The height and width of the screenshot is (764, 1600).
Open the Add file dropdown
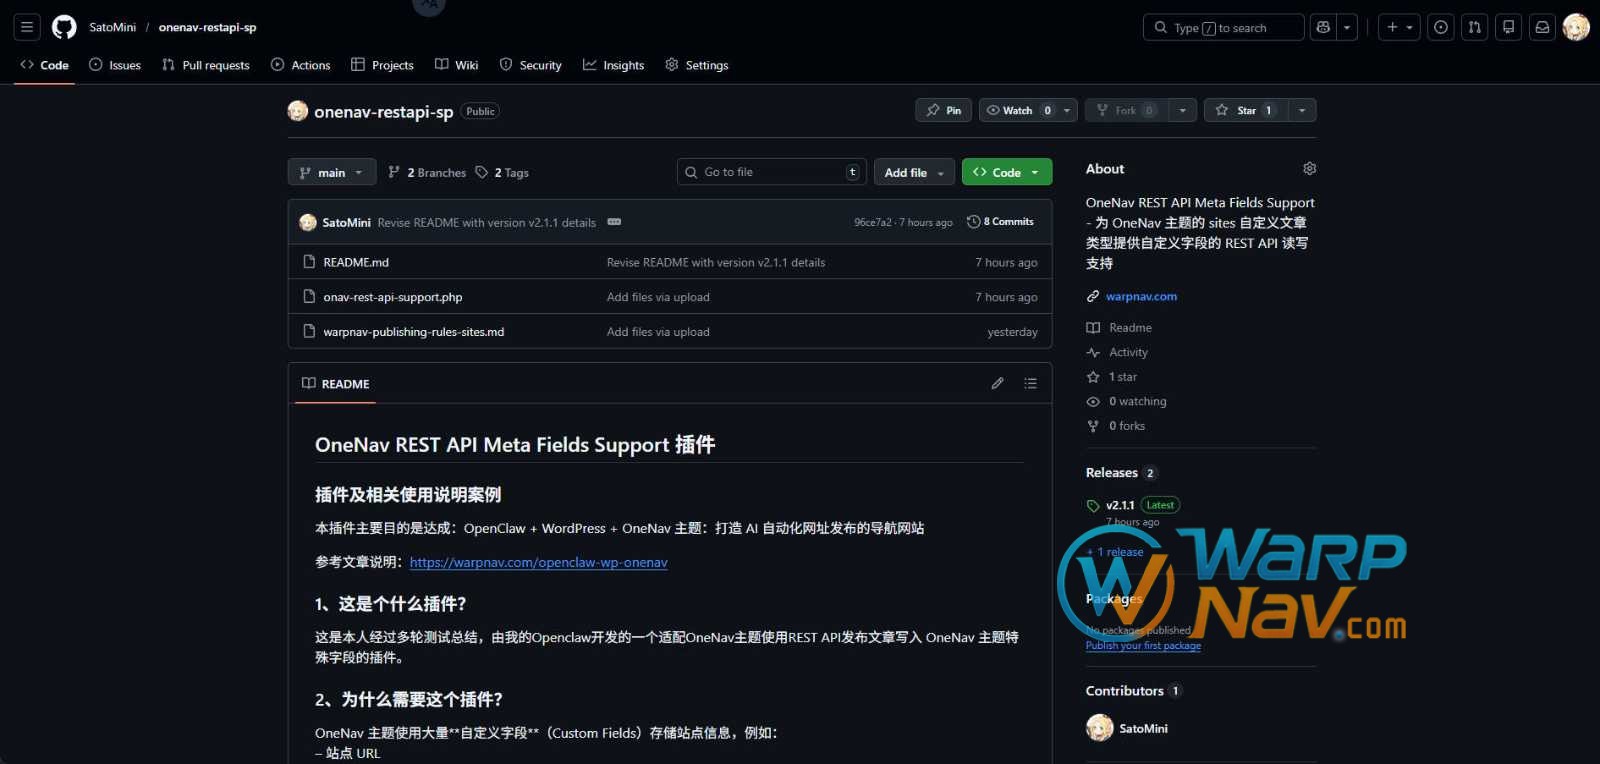[914, 172]
